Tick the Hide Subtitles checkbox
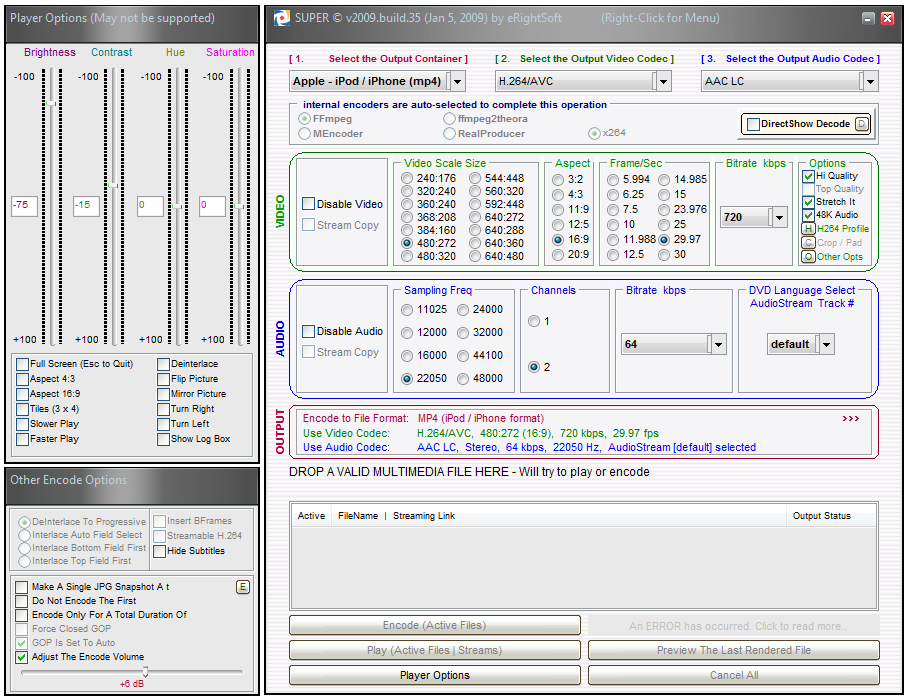 pos(159,551)
